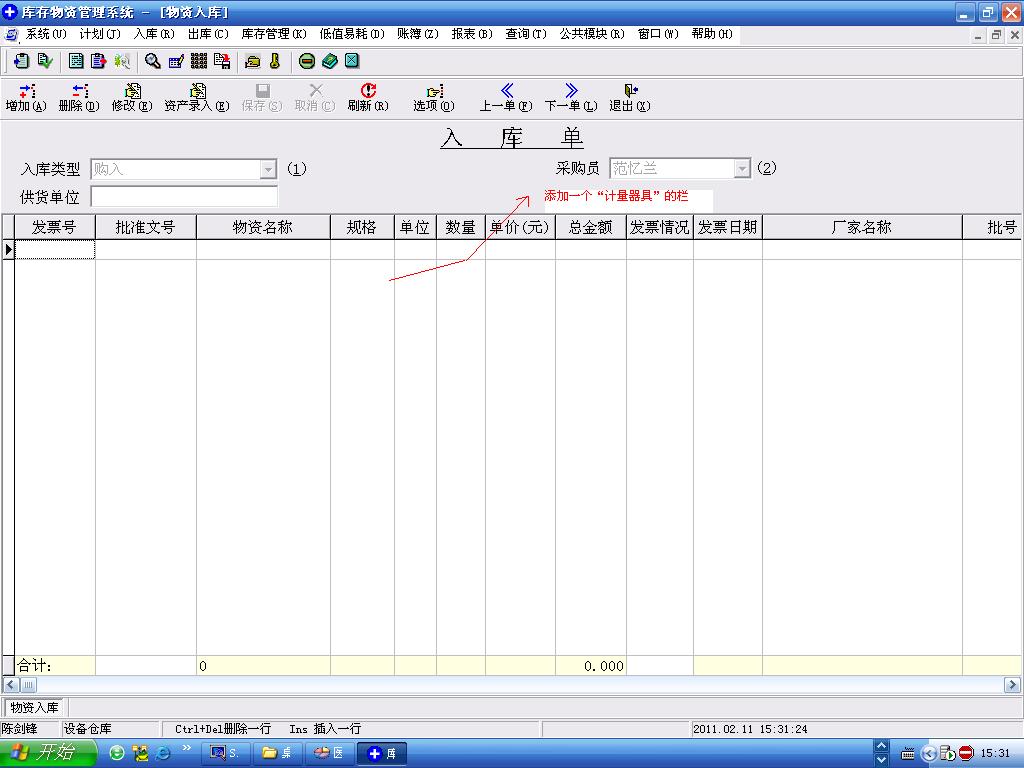Select the 物资入库 window tab at bottom
Screen dimensions: 1024x768
34,707
